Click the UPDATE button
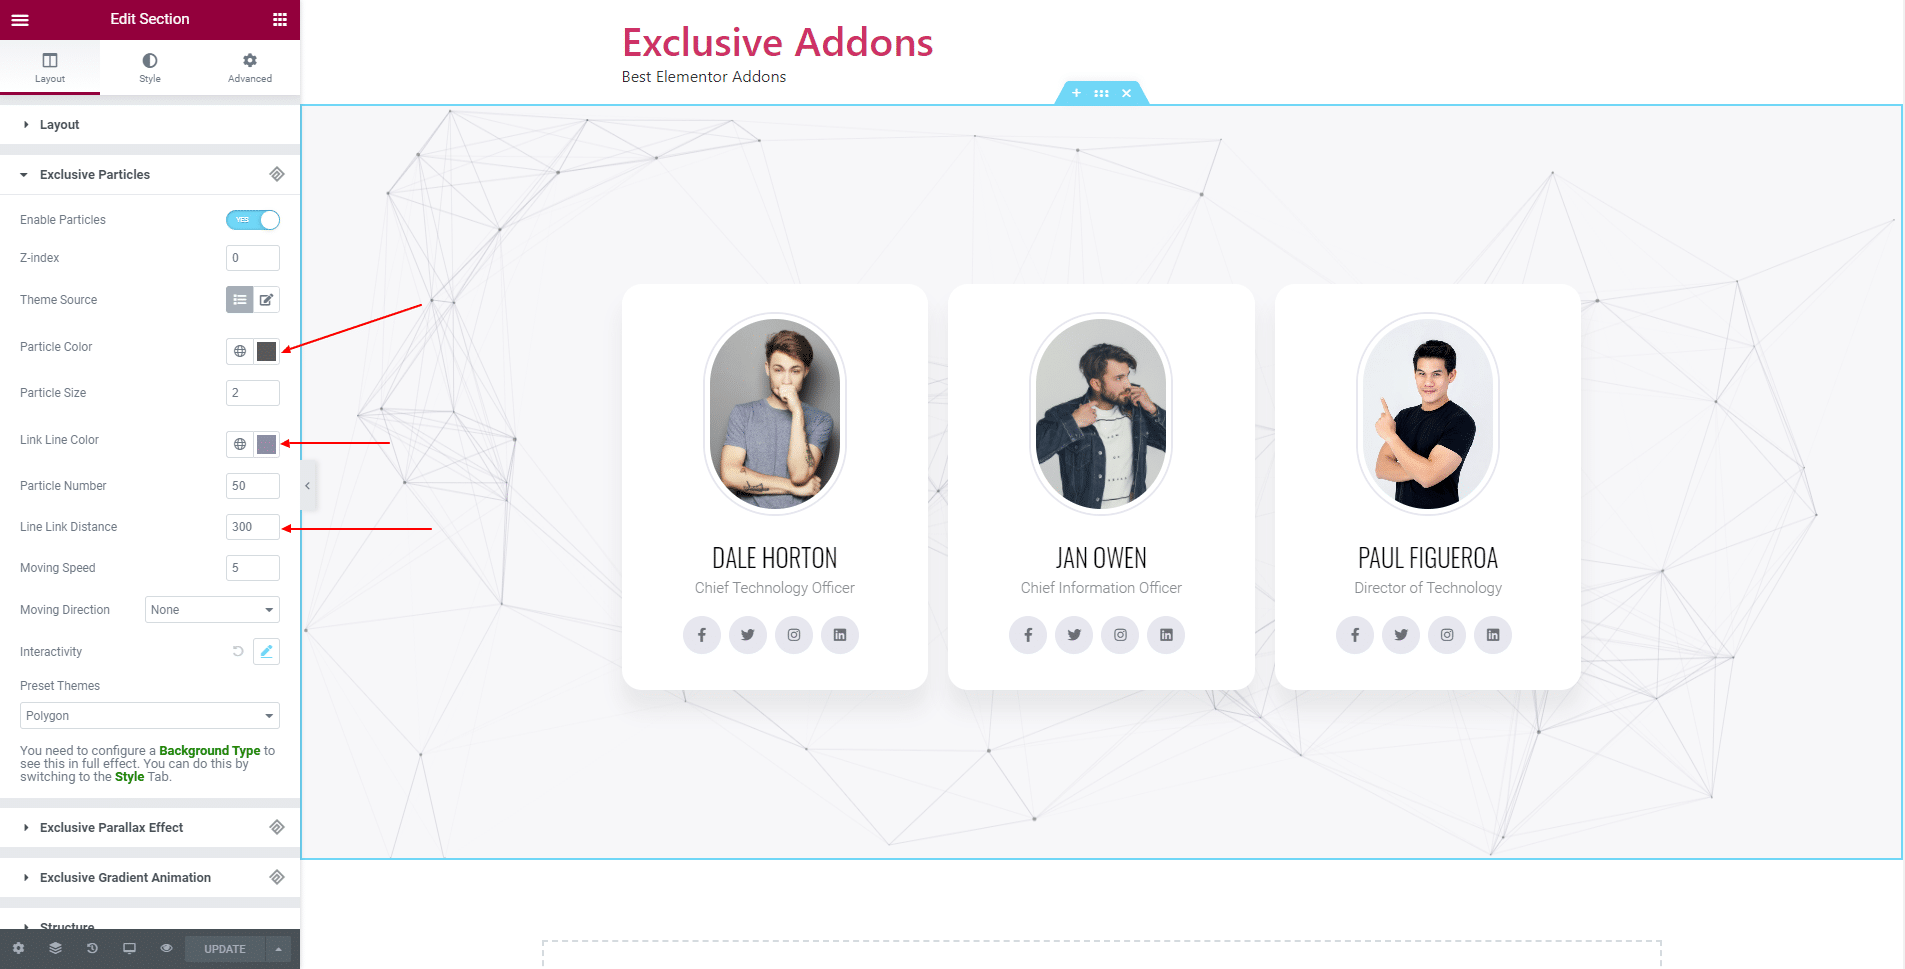The image size is (1905, 969). click(x=225, y=949)
